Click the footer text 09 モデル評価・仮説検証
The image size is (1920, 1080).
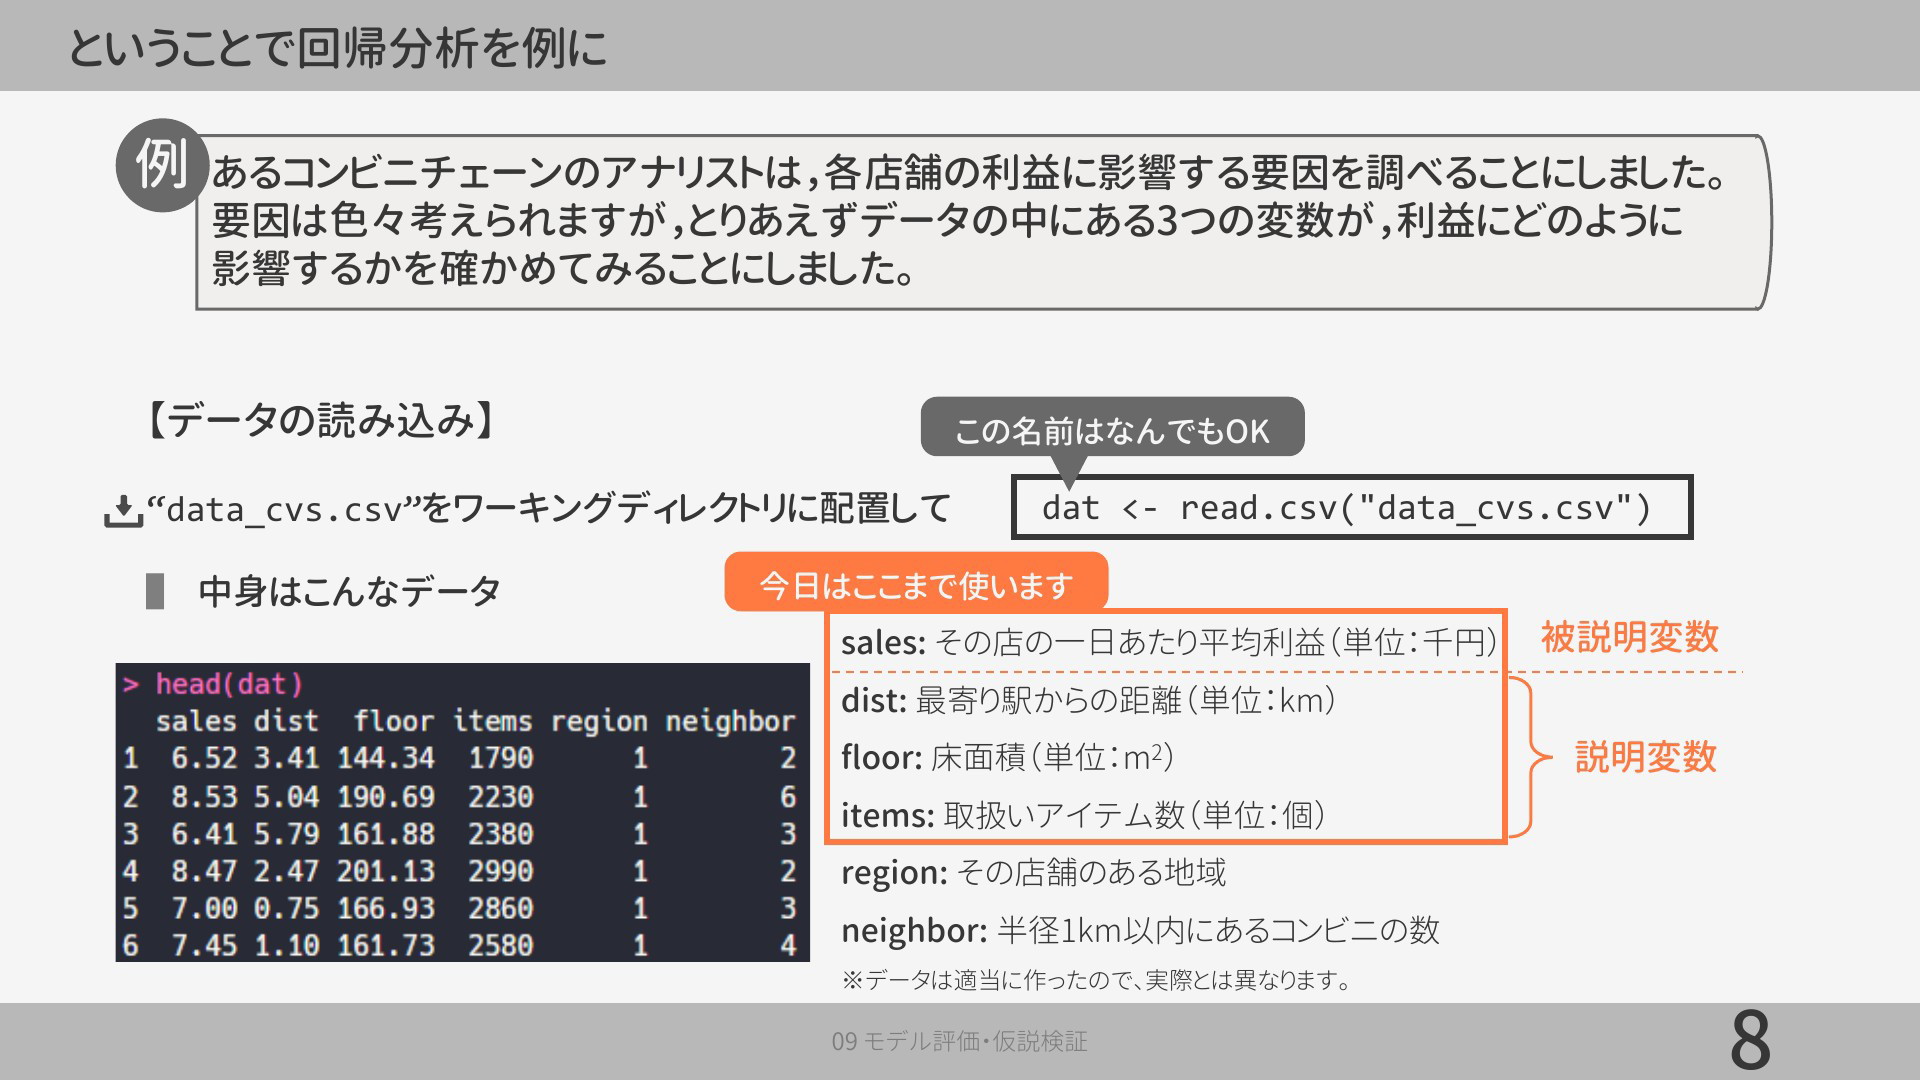tap(959, 1041)
